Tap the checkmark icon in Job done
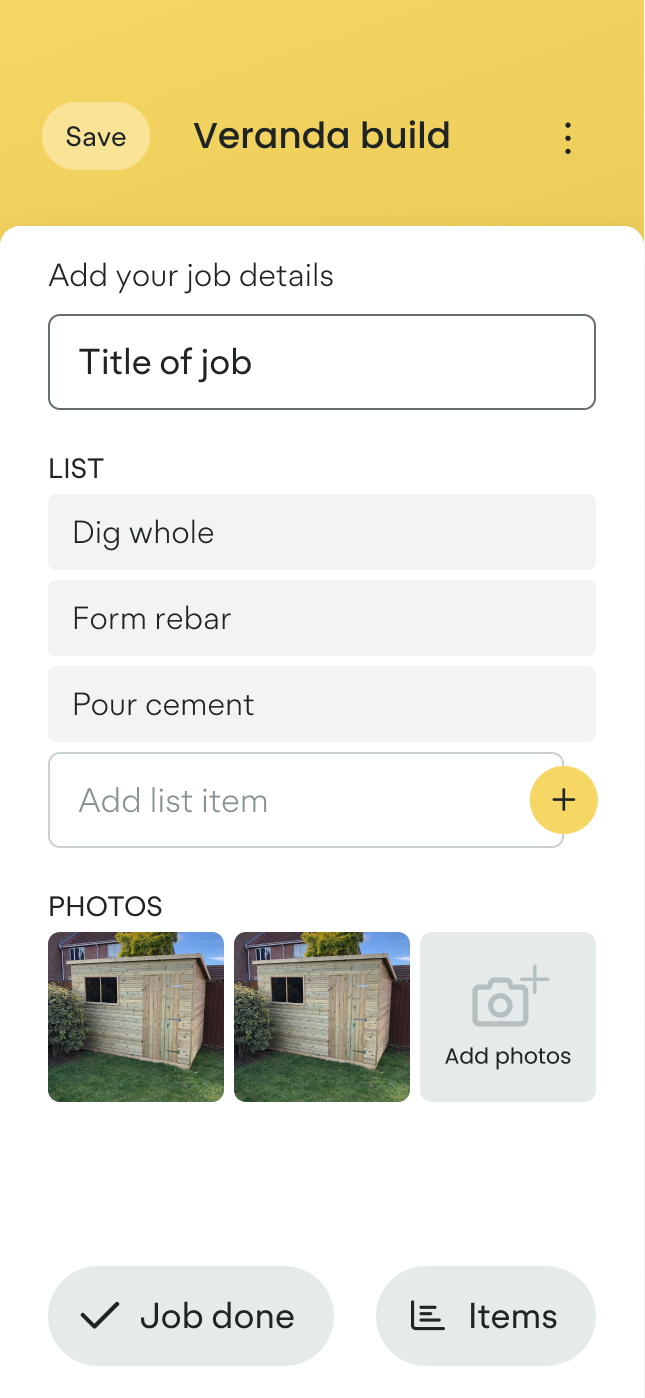 click(x=99, y=1316)
